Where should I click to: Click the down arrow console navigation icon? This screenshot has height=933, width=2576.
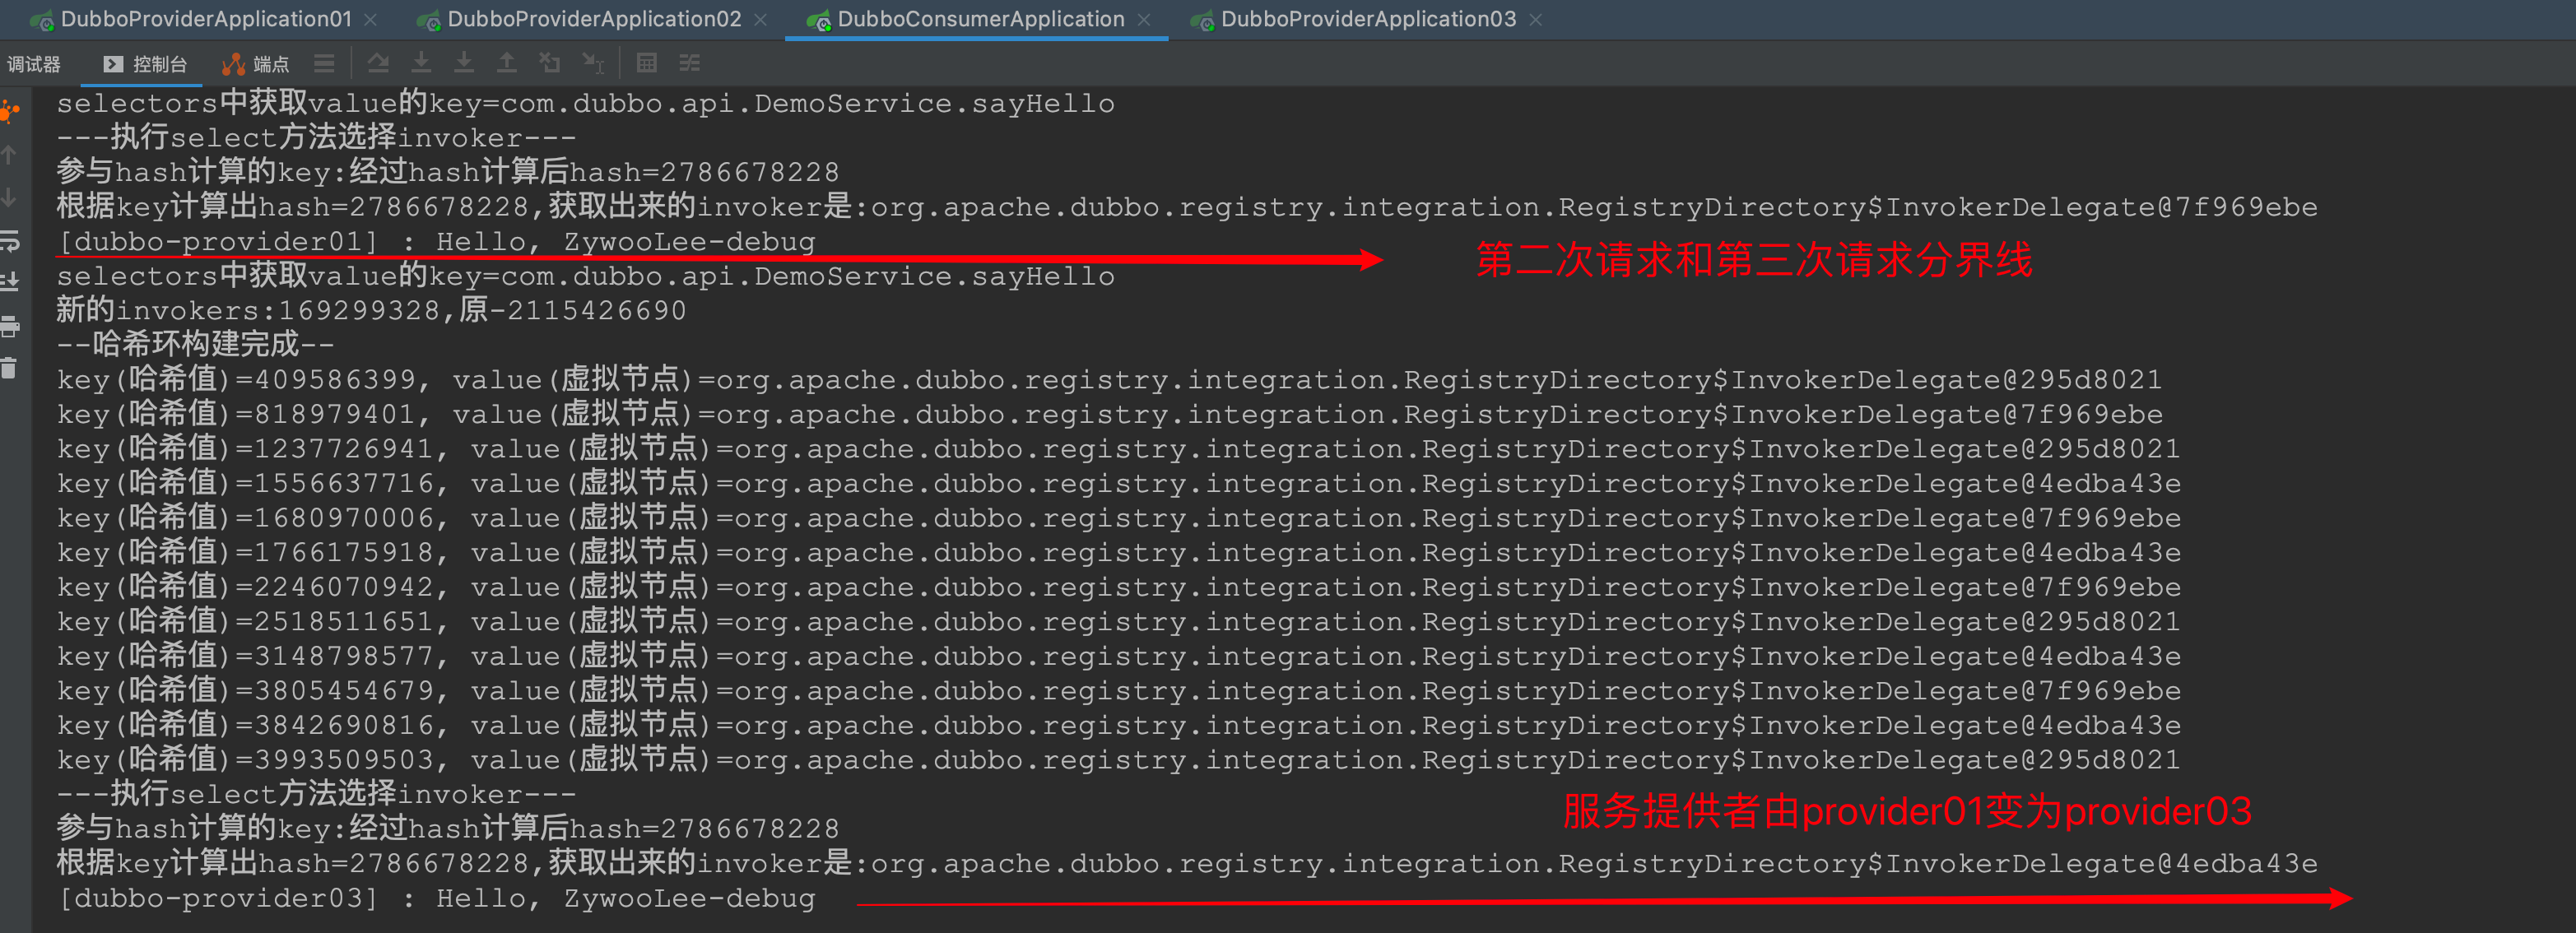tap(10, 197)
